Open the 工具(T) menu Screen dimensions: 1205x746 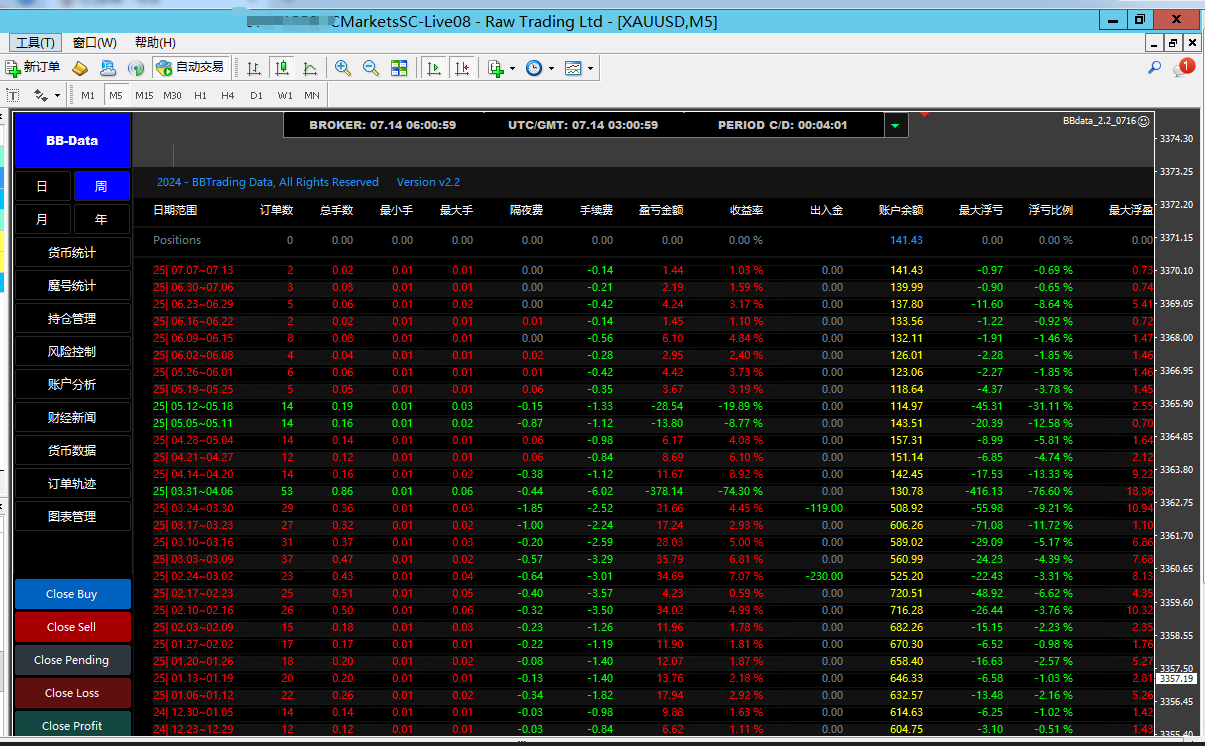pos(36,42)
